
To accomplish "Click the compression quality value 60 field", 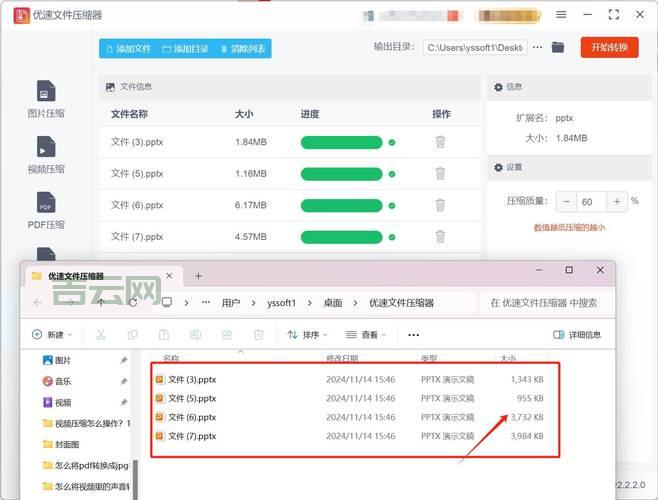I will click(x=592, y=202).
